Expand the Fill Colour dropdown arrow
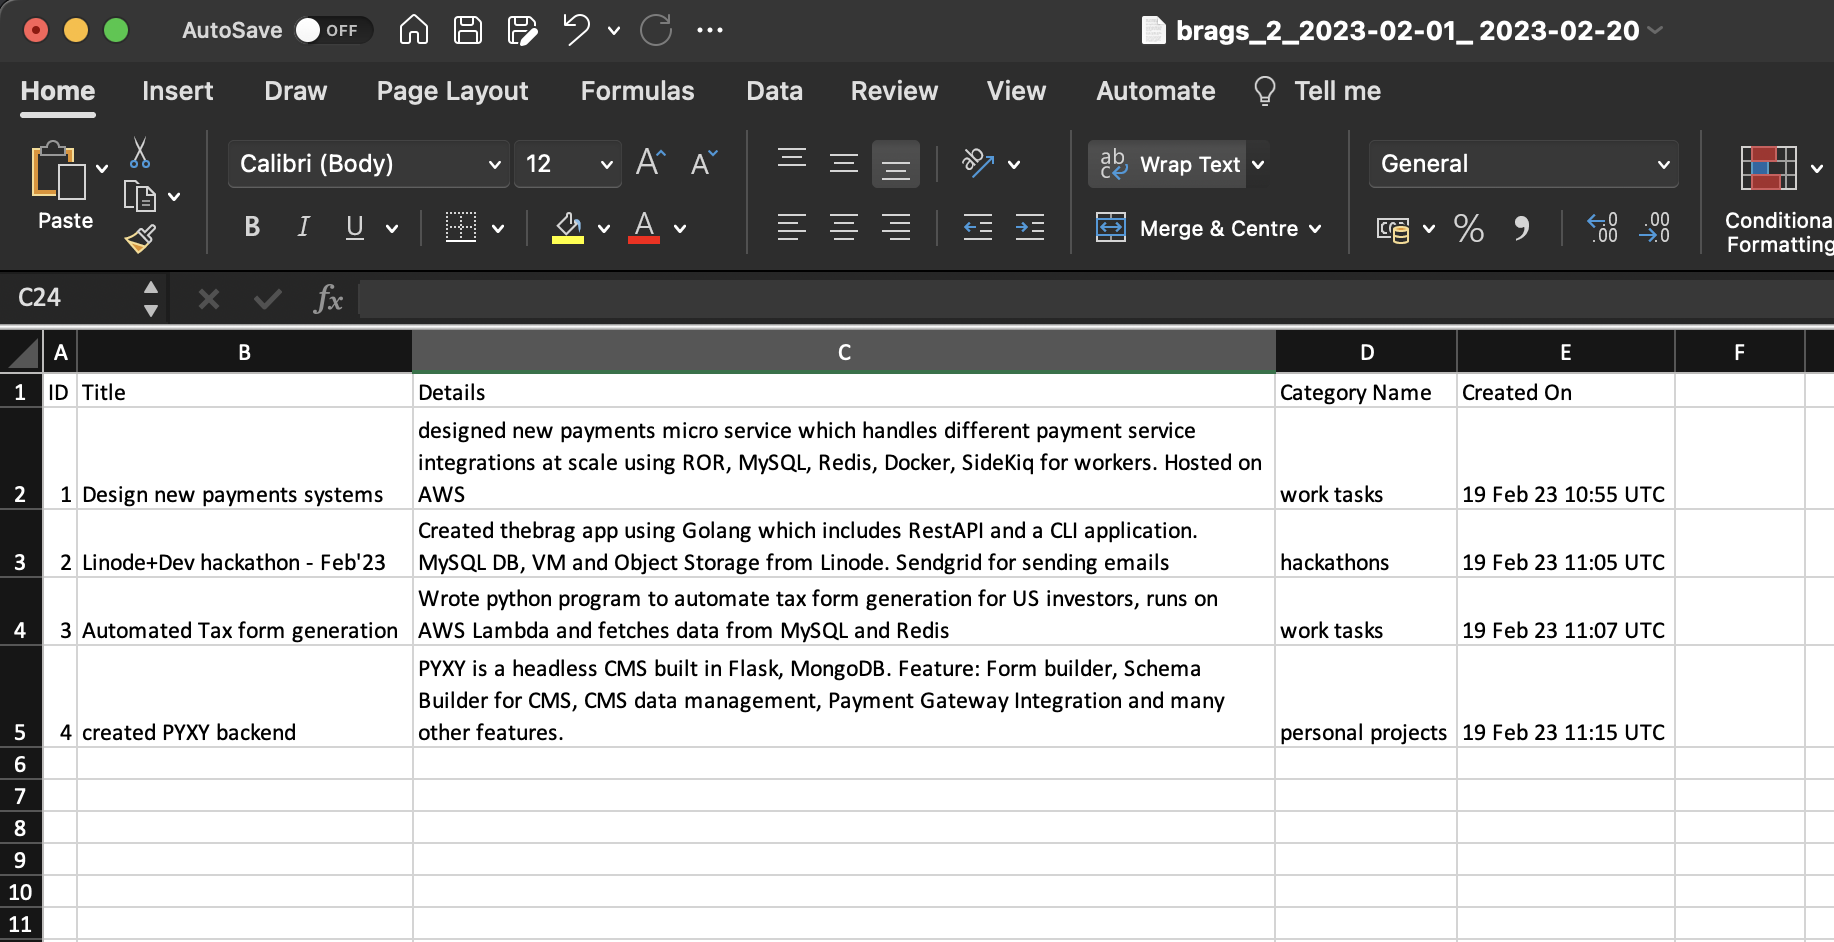1834x942 pixels. pyautogui.click(x=604, y=228)
